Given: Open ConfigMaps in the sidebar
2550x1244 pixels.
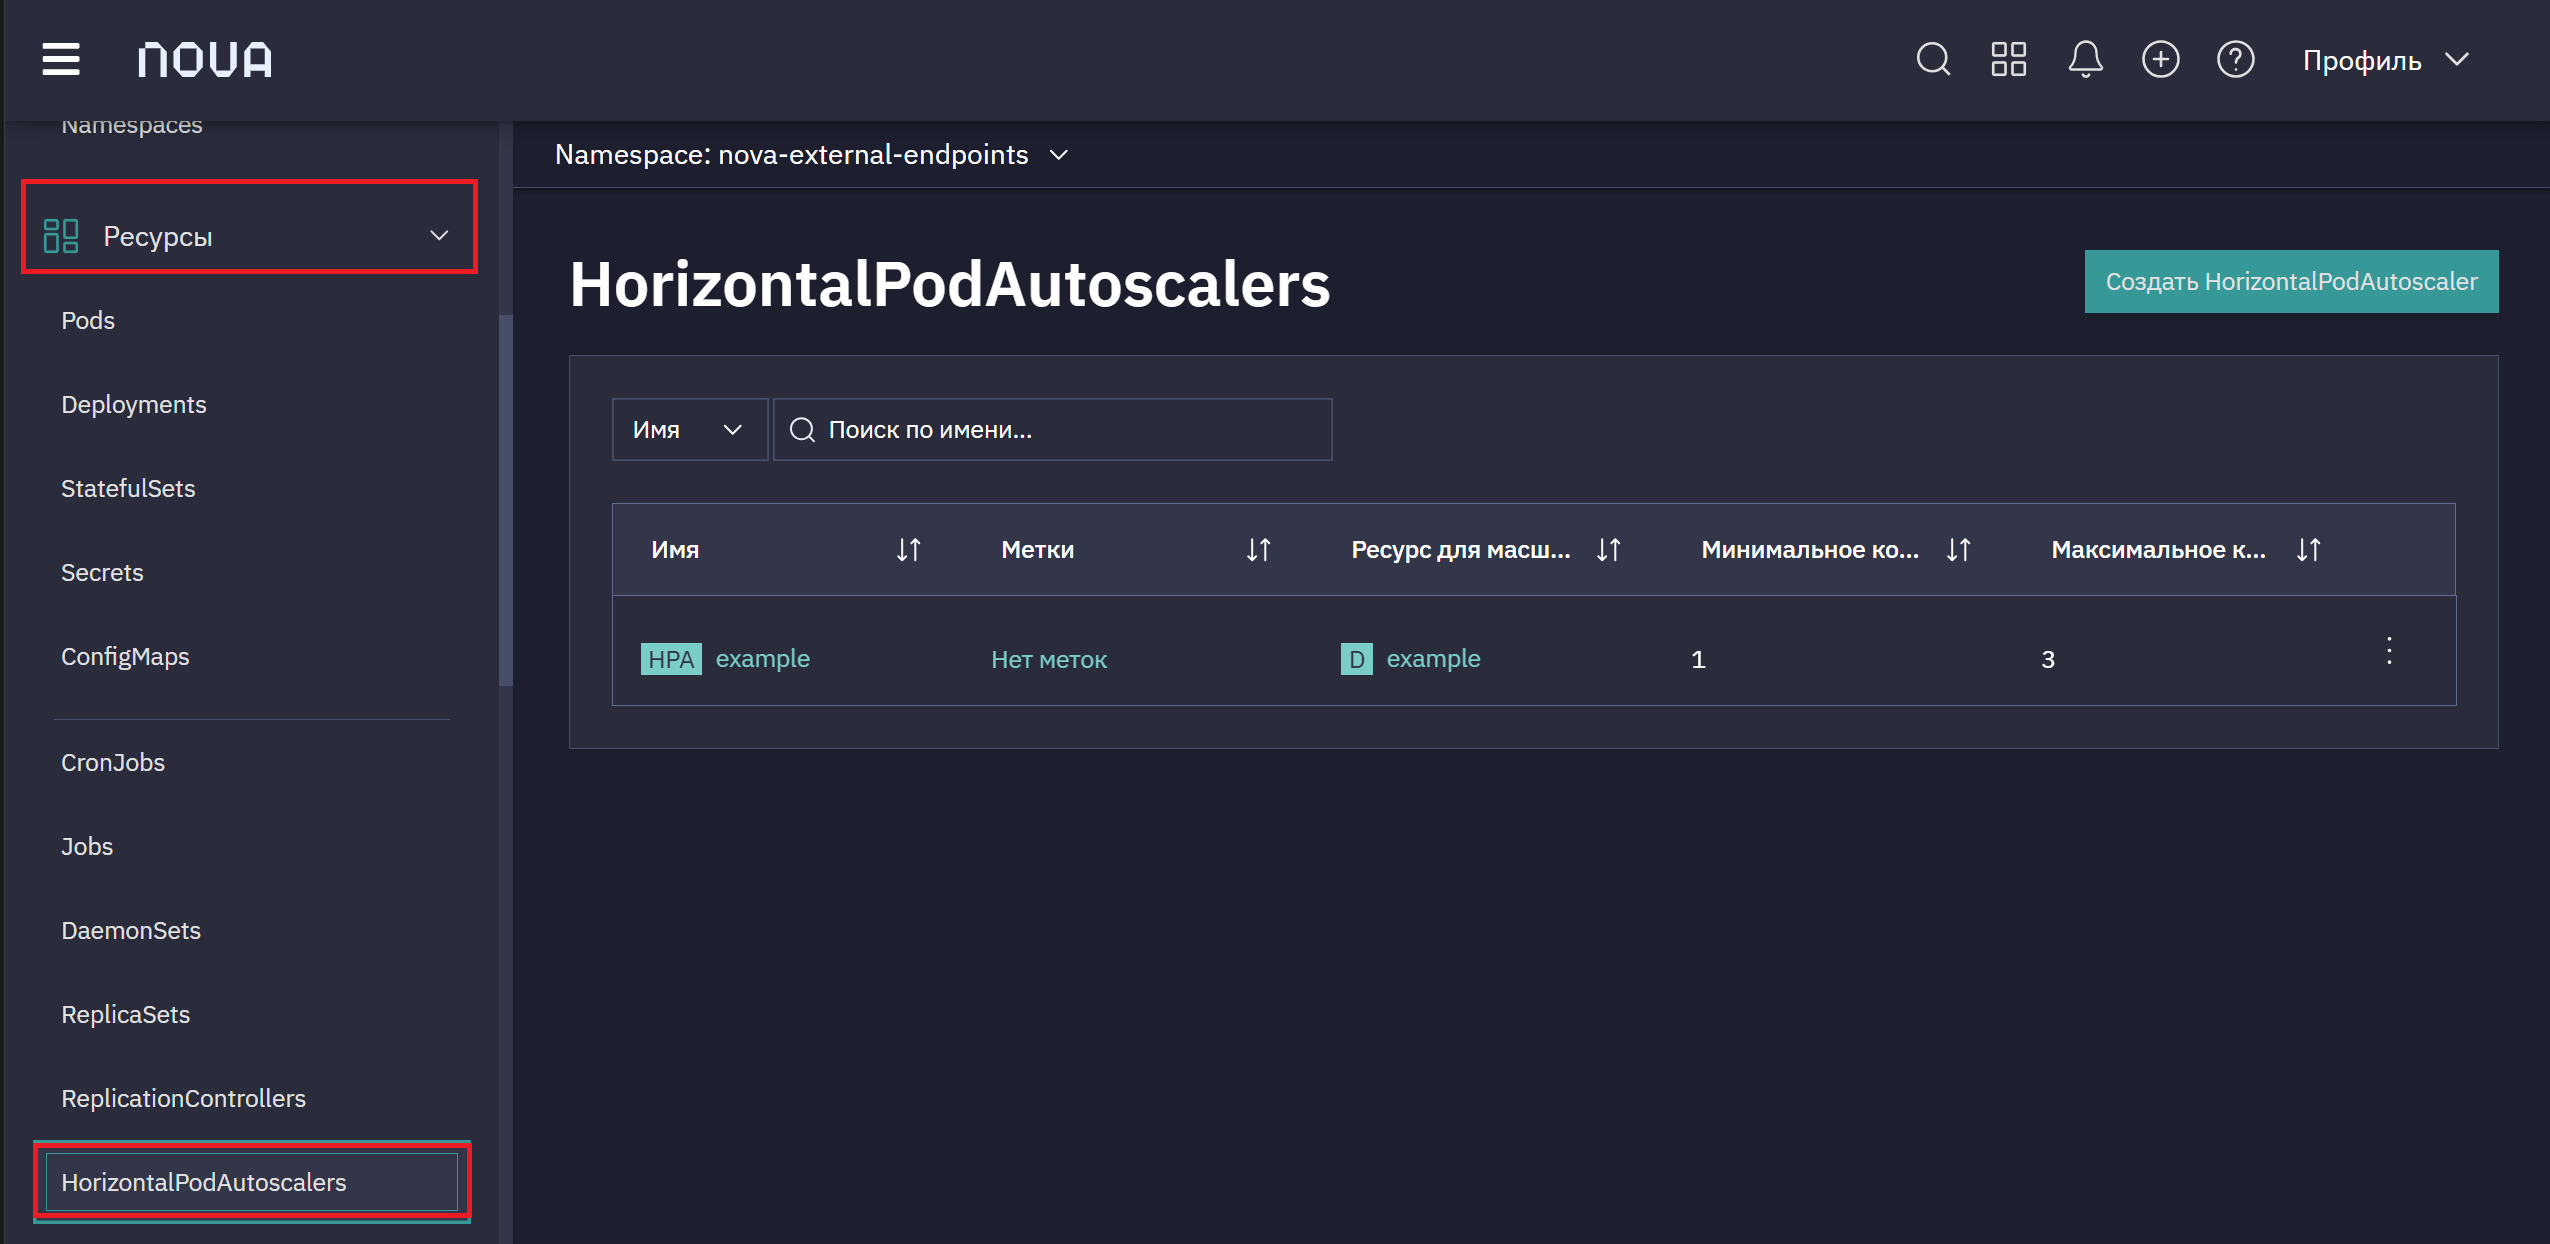Looking at the screenshot, I should coord(125,656).
